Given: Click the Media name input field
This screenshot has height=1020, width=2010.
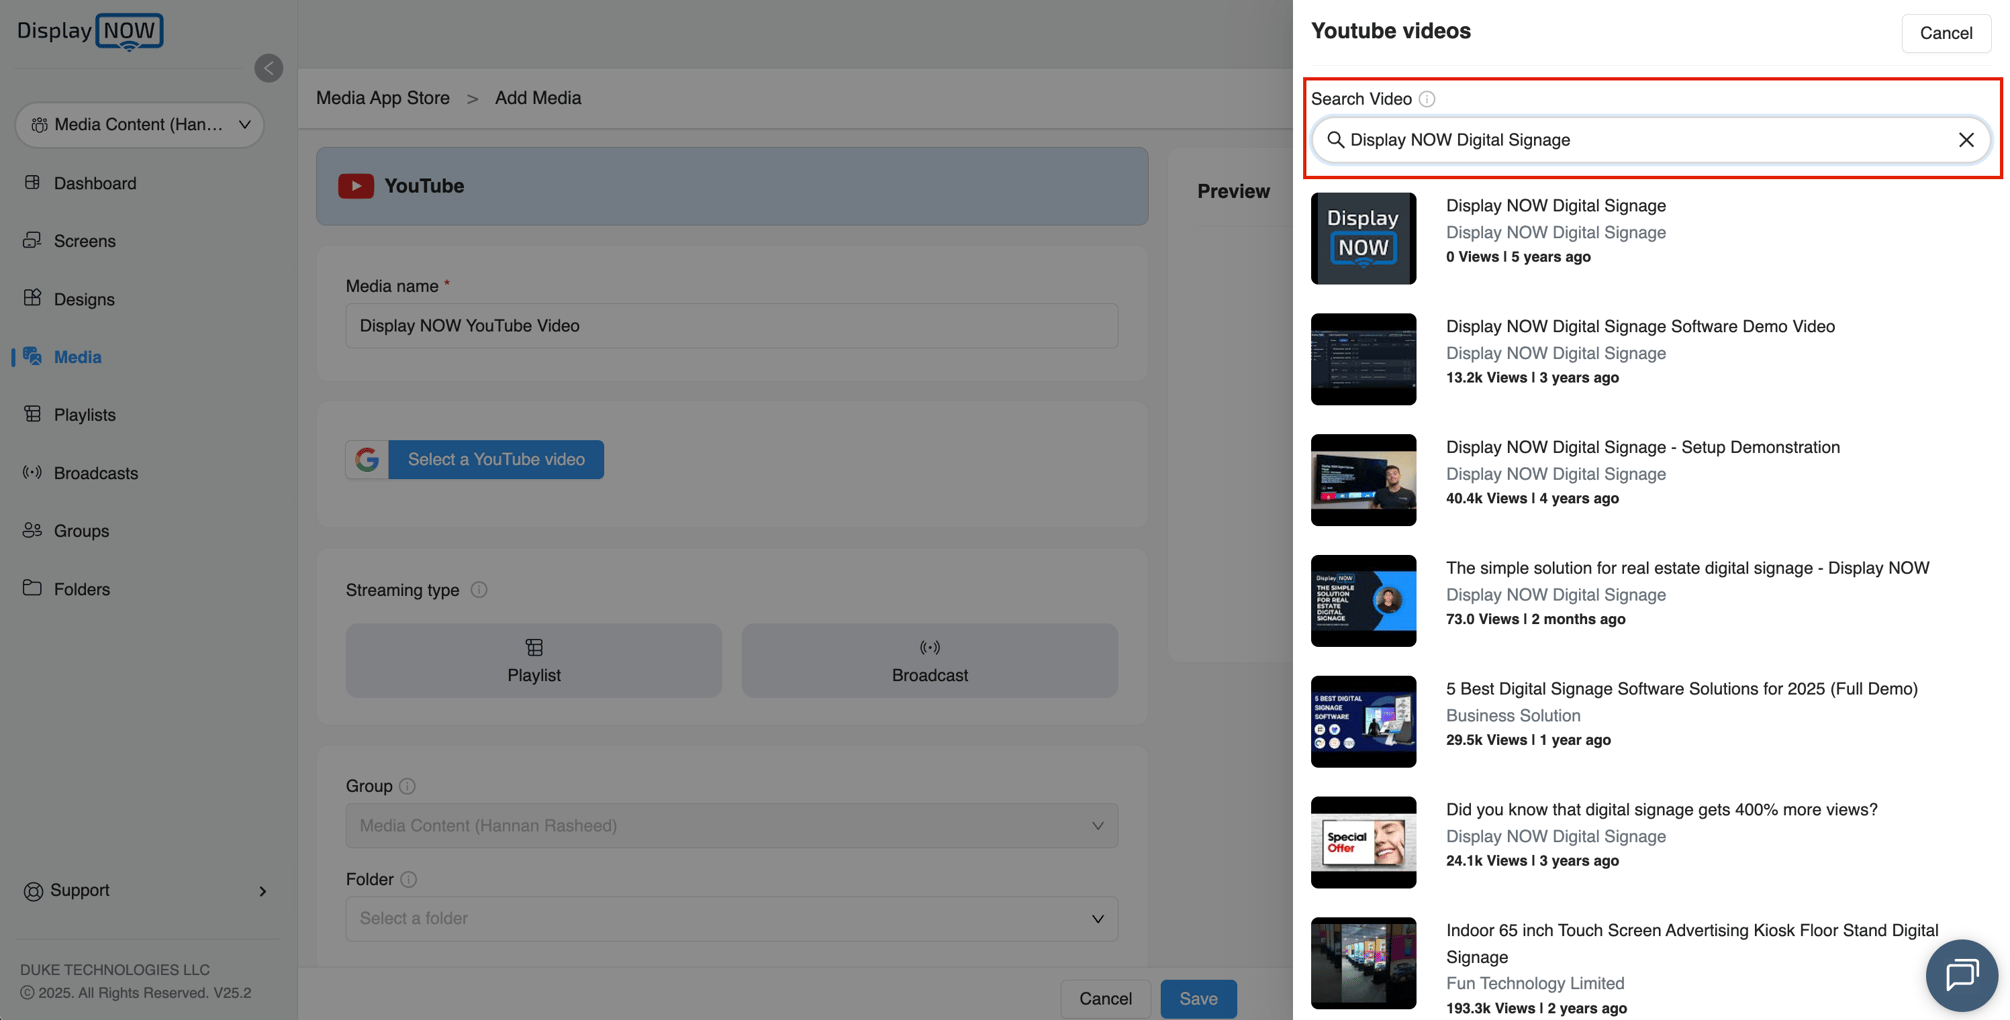Looking at the screenshot, I should pyautogui.click(x=732, y=326).
